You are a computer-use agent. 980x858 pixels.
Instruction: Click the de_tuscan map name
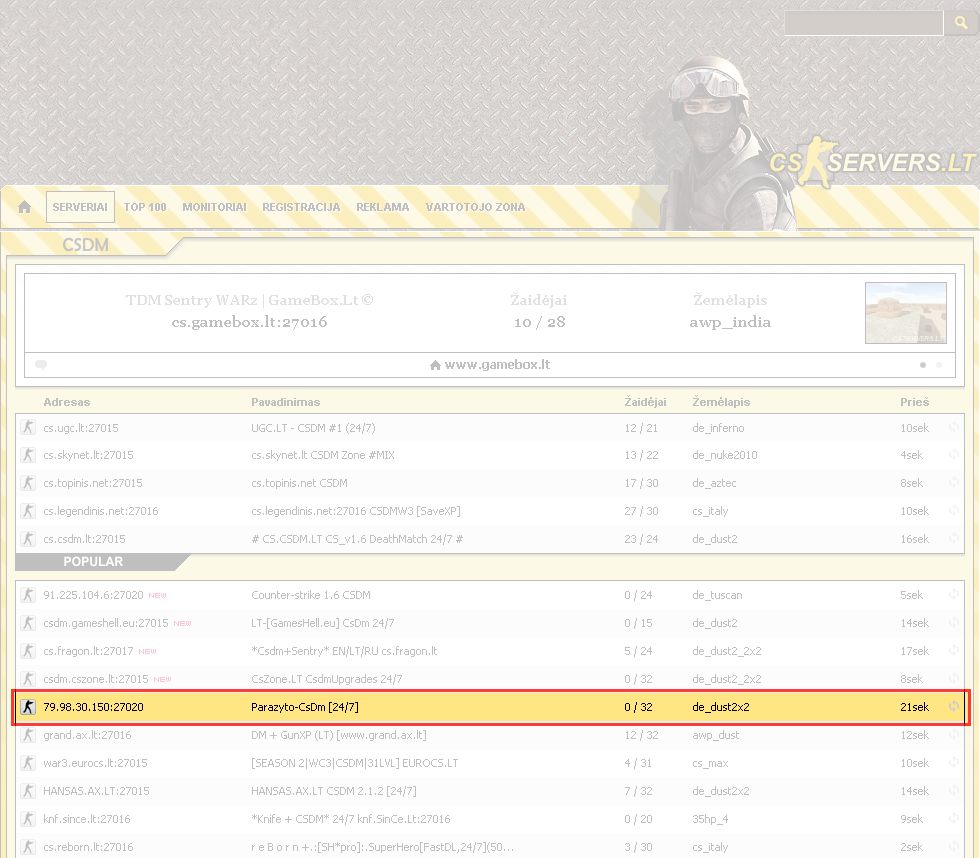click(717, 595)
